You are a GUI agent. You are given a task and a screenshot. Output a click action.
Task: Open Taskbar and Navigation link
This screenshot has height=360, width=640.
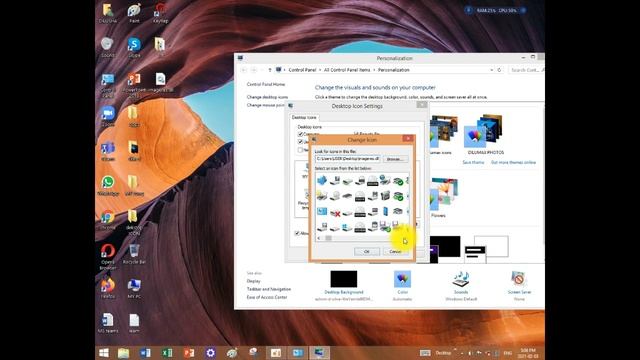pos(269,289)
